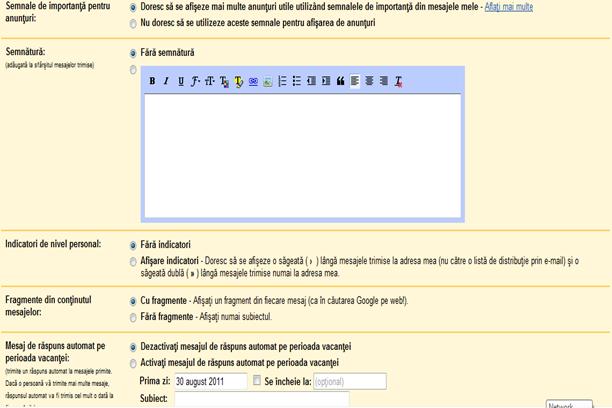Select 'Dezactivați mesajul de răspuns automat' option
Screen dimensions: 612x408
133,347
